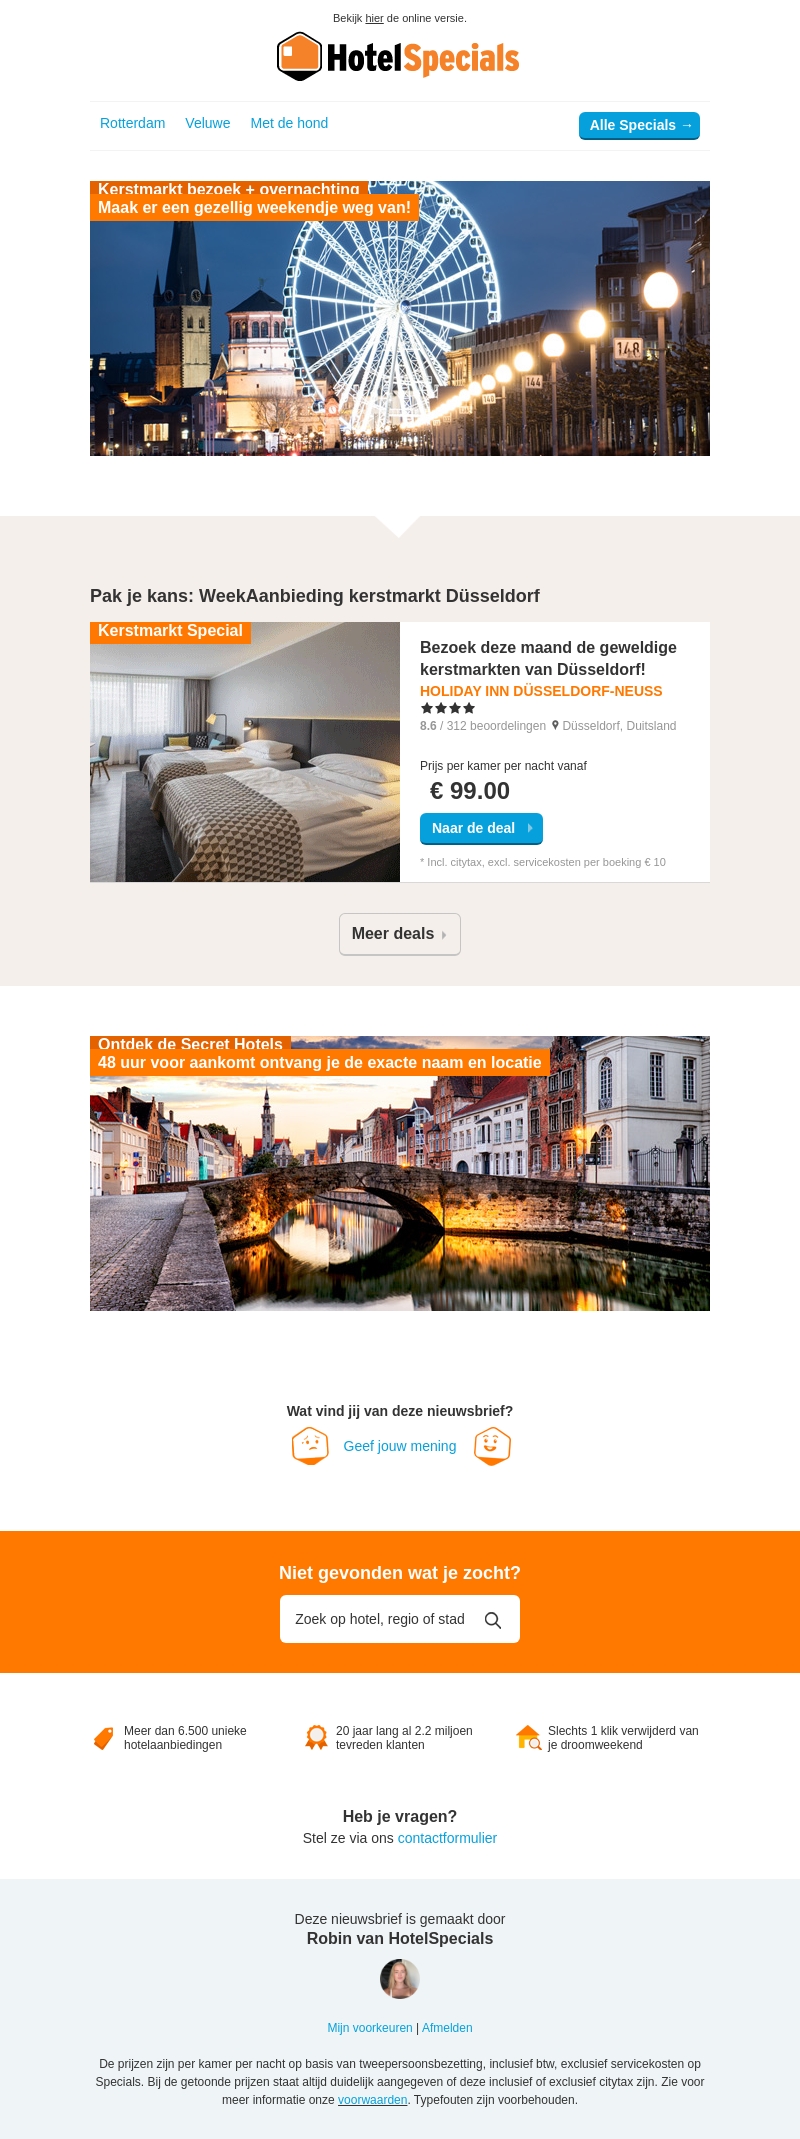Open the Veluwe menu link
800x2139 pixels.
[x=208, y=123]
